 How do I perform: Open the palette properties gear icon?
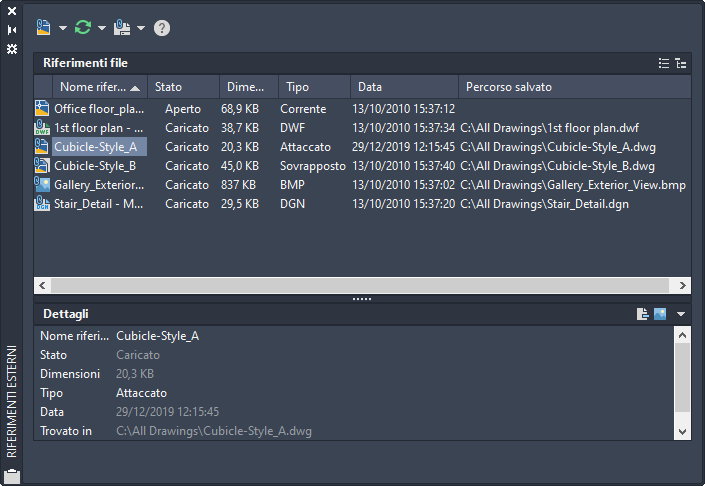pos(12,48)
